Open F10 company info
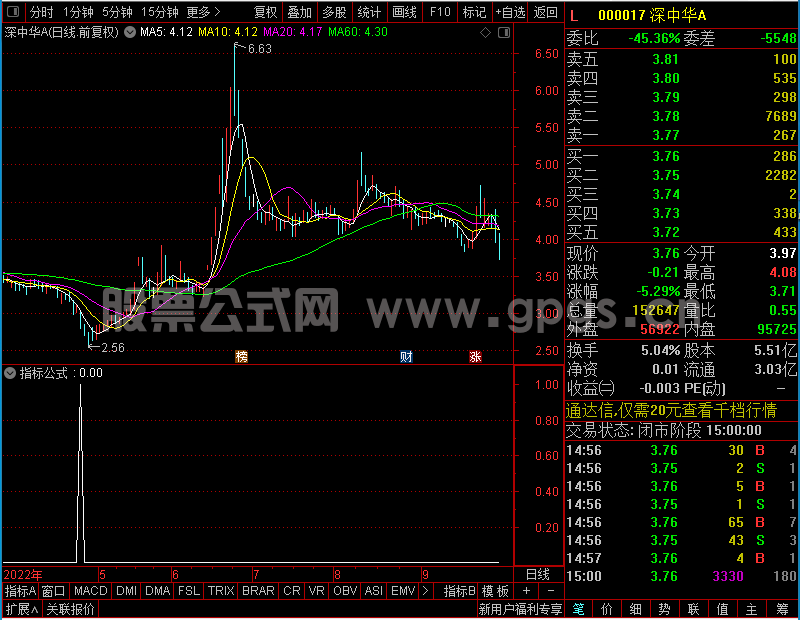Image resolution: width=800 pixels, height=620 pixels. click(x=440, y=12)
